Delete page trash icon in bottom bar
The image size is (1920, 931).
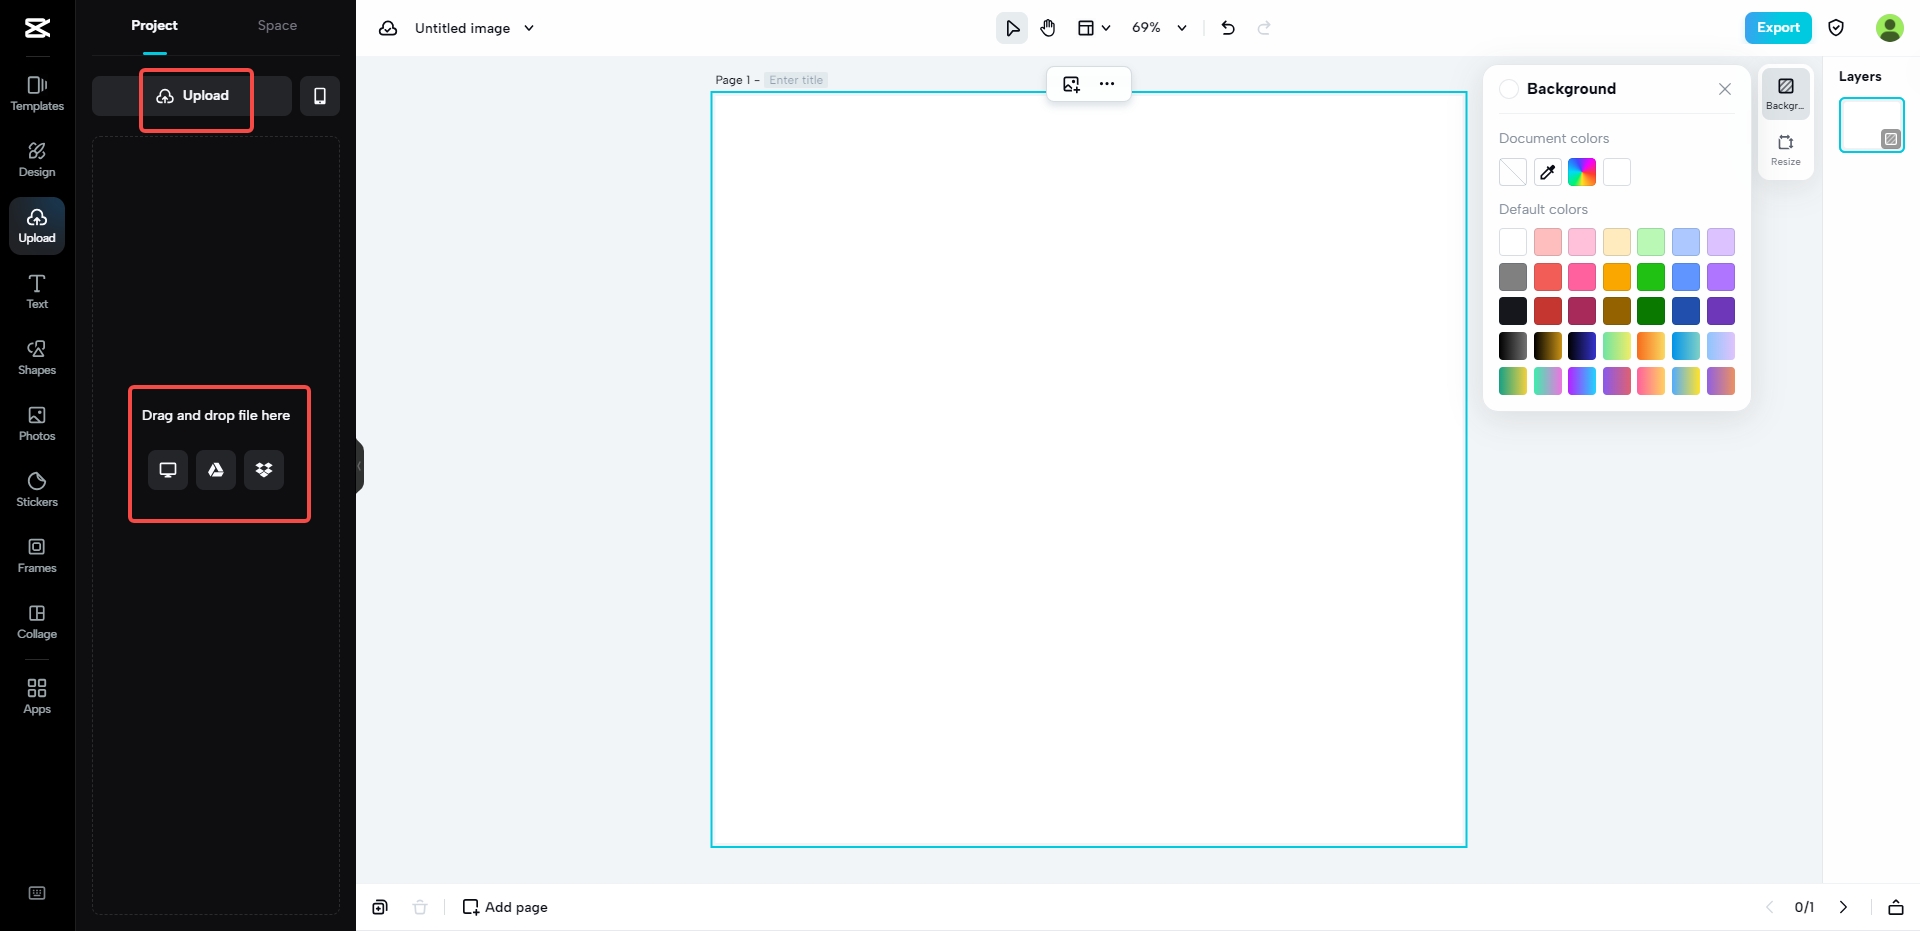(420, 907)
